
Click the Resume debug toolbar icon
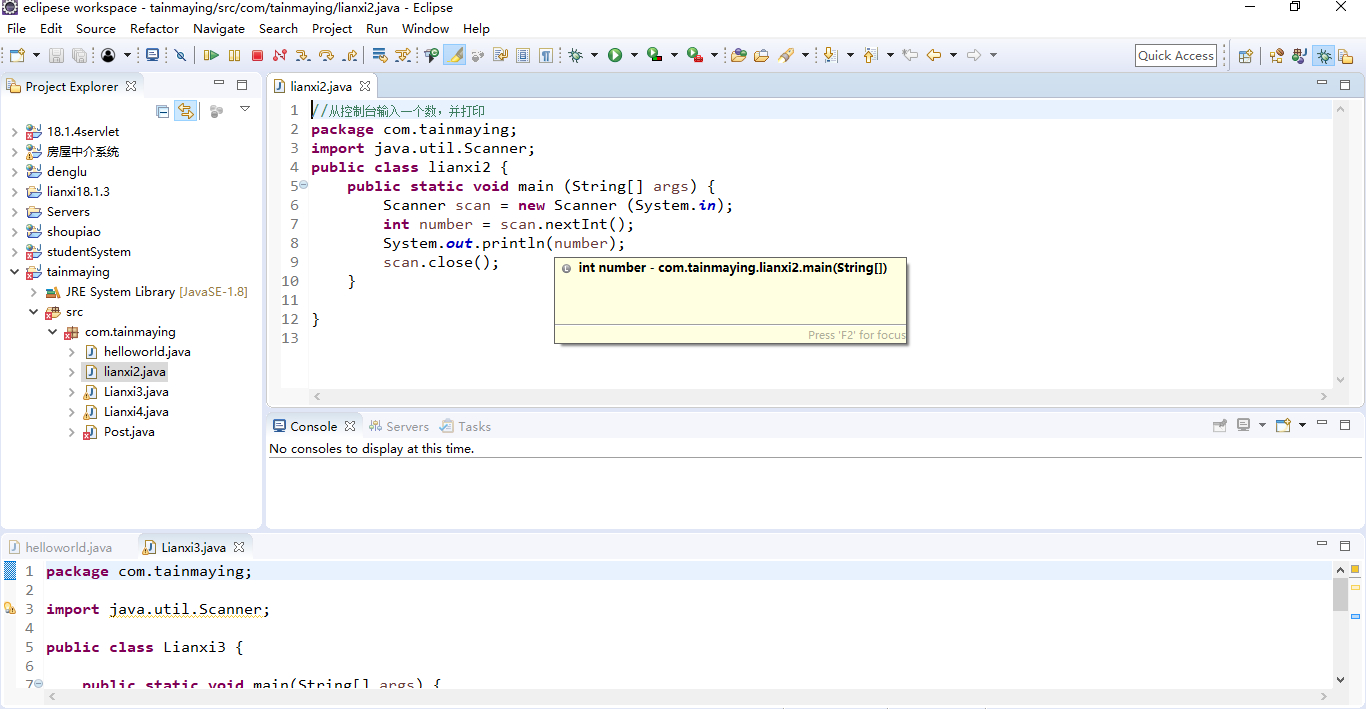211,56
